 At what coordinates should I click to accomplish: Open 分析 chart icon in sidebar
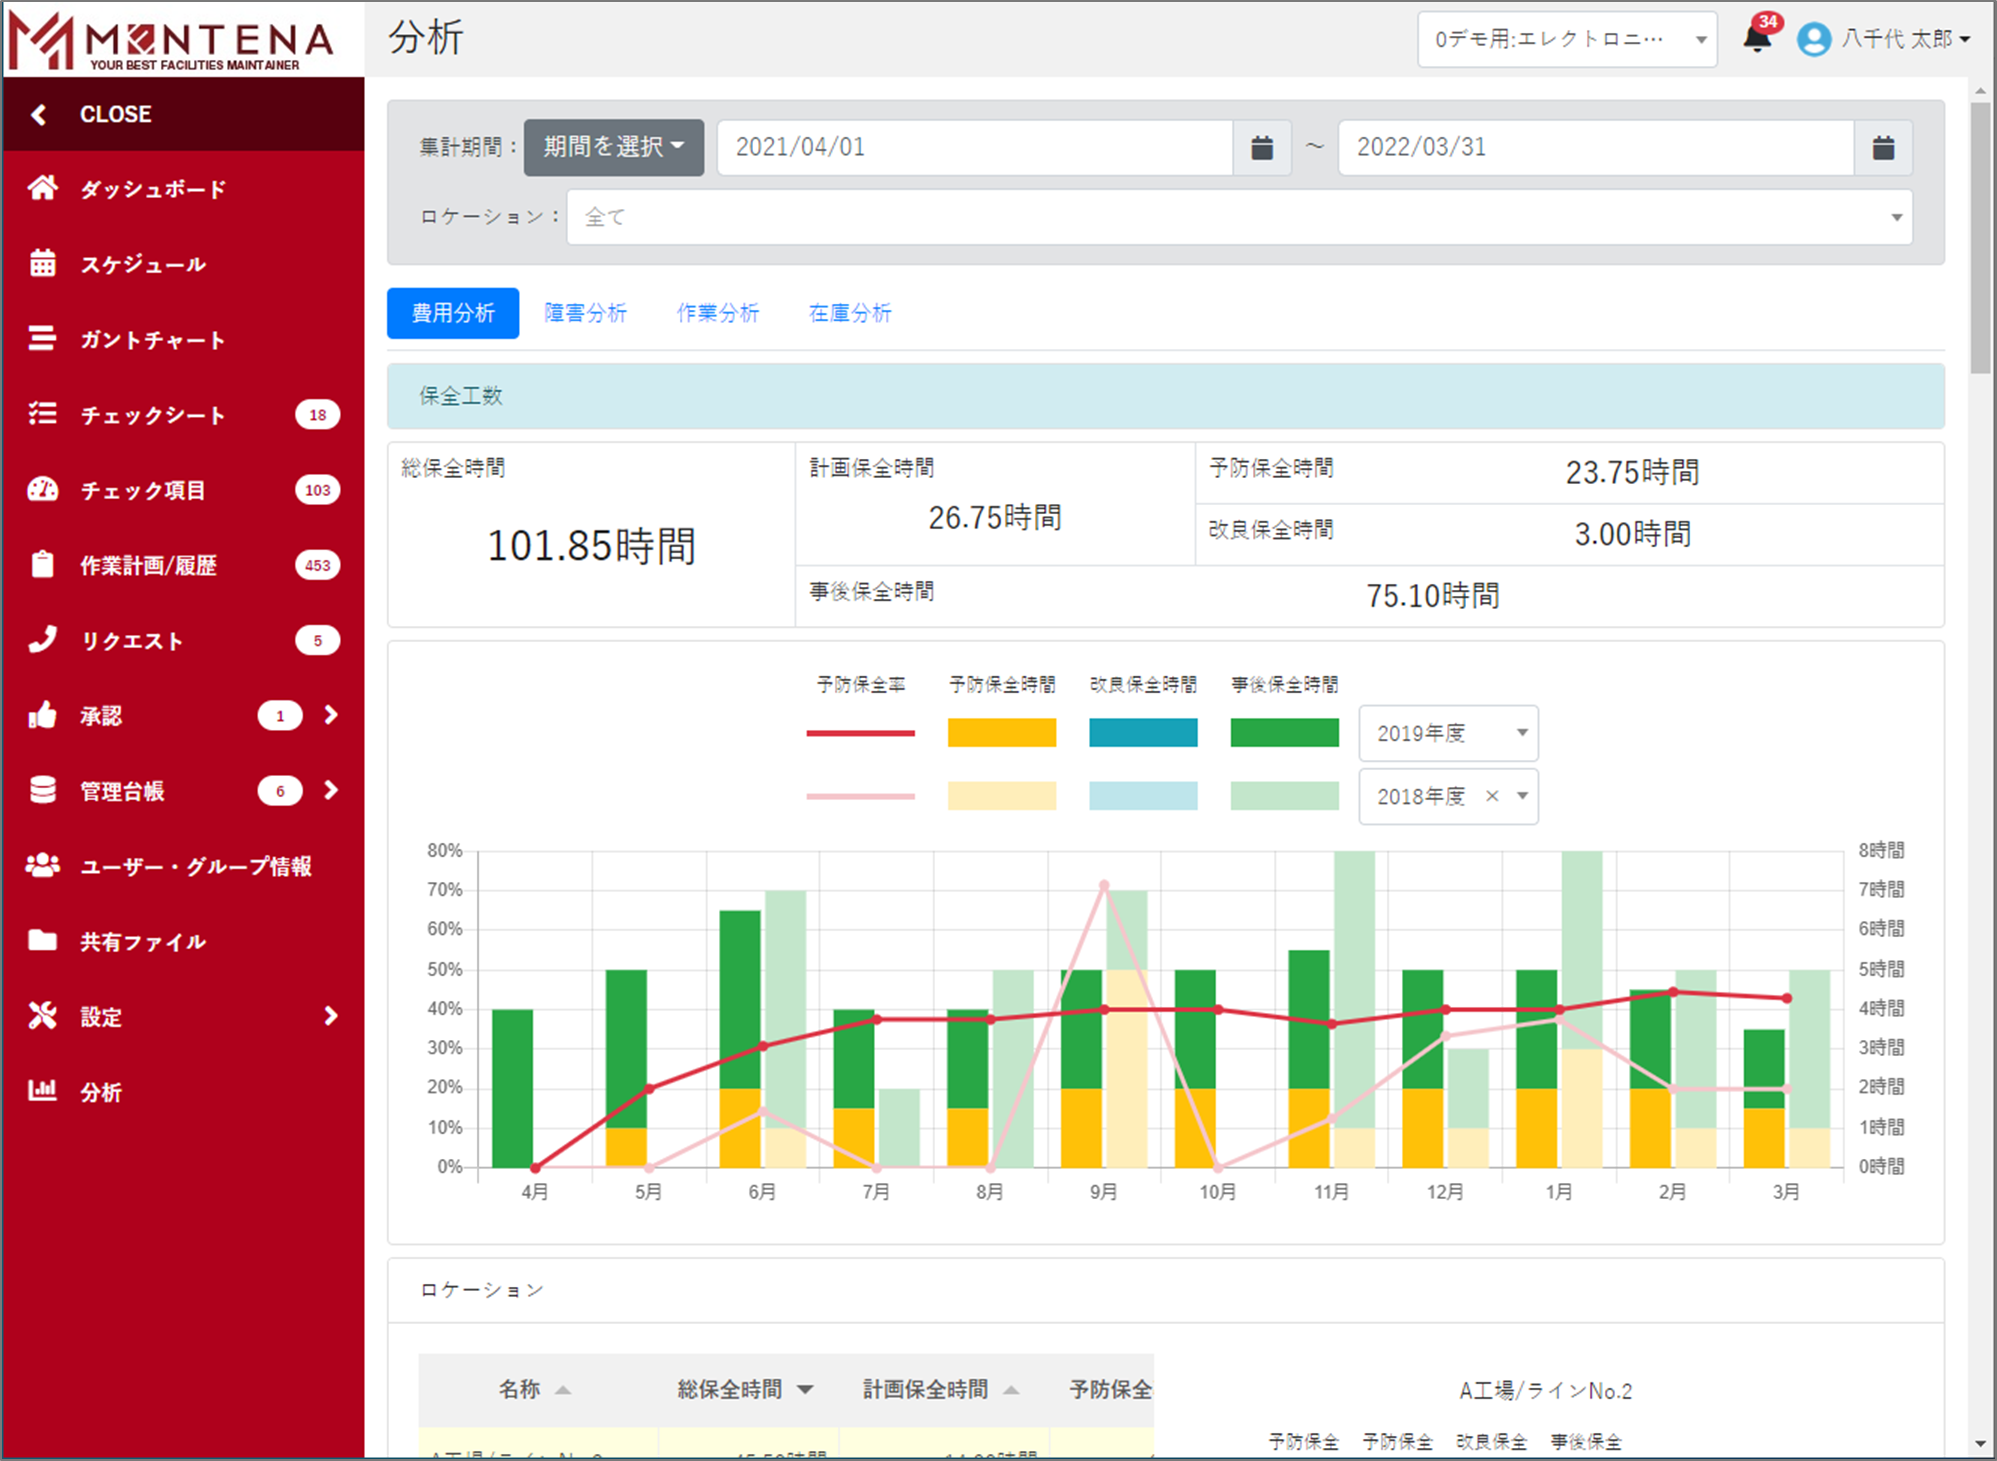(42, 1091)
